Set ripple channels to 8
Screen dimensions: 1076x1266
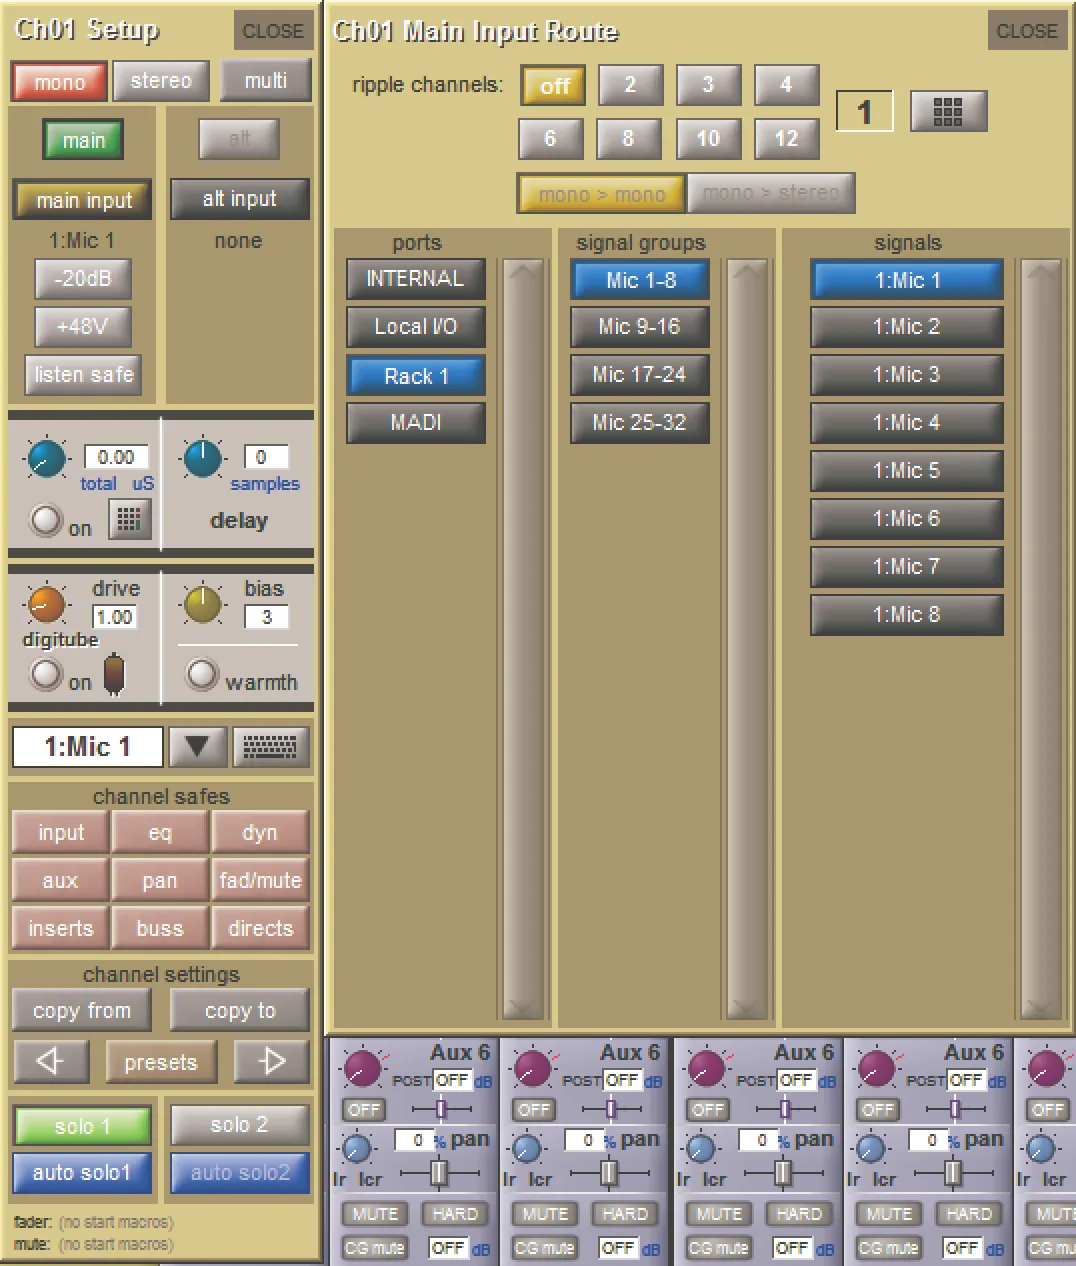point(628,138)
